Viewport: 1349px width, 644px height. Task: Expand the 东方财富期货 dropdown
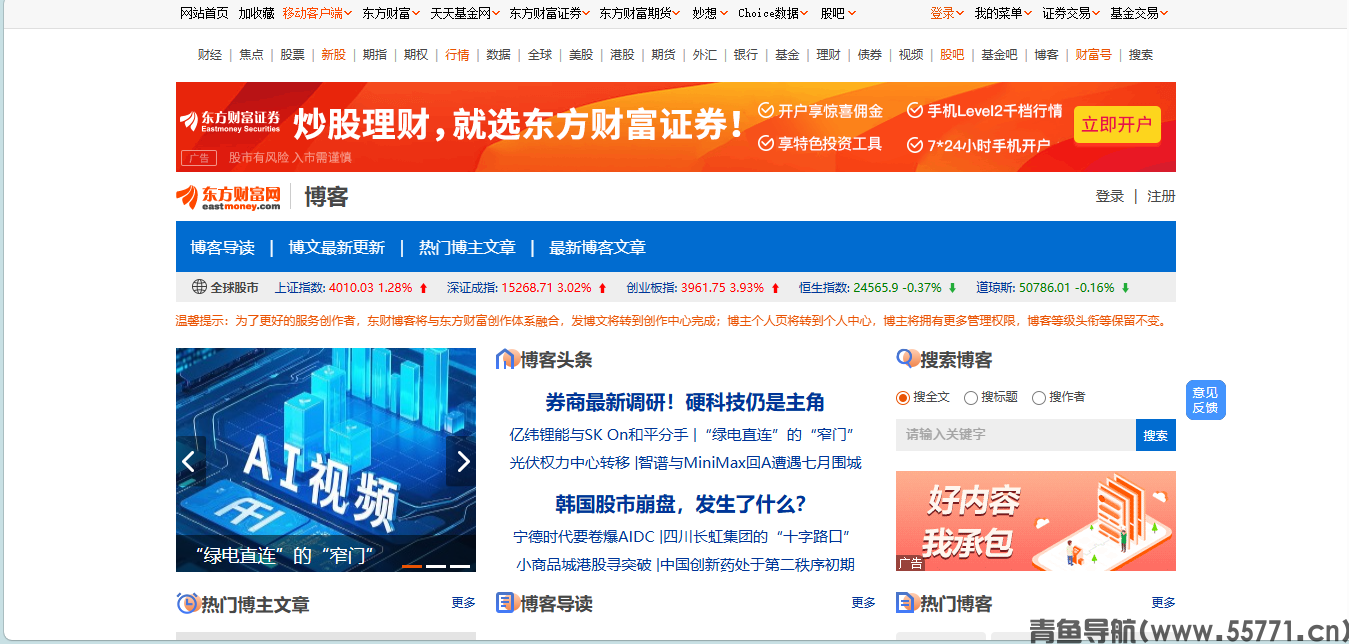point(640,13)
